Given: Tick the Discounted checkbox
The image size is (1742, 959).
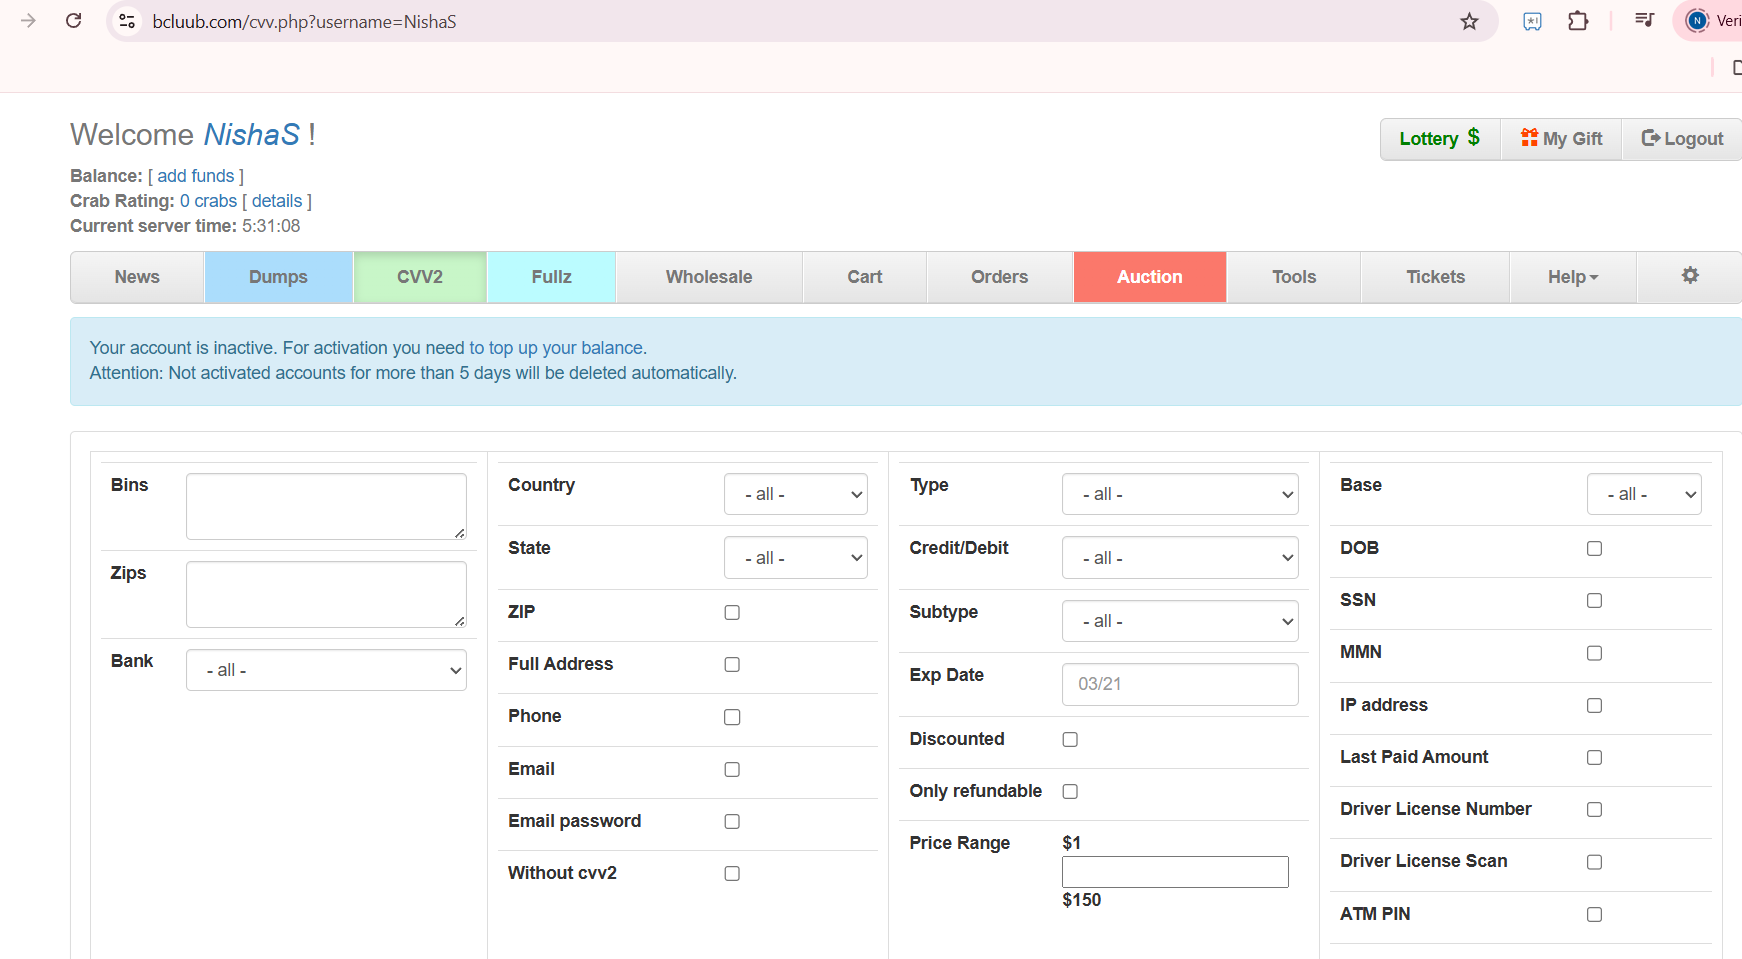Looking at the screenshot, I should (1070, 739).
